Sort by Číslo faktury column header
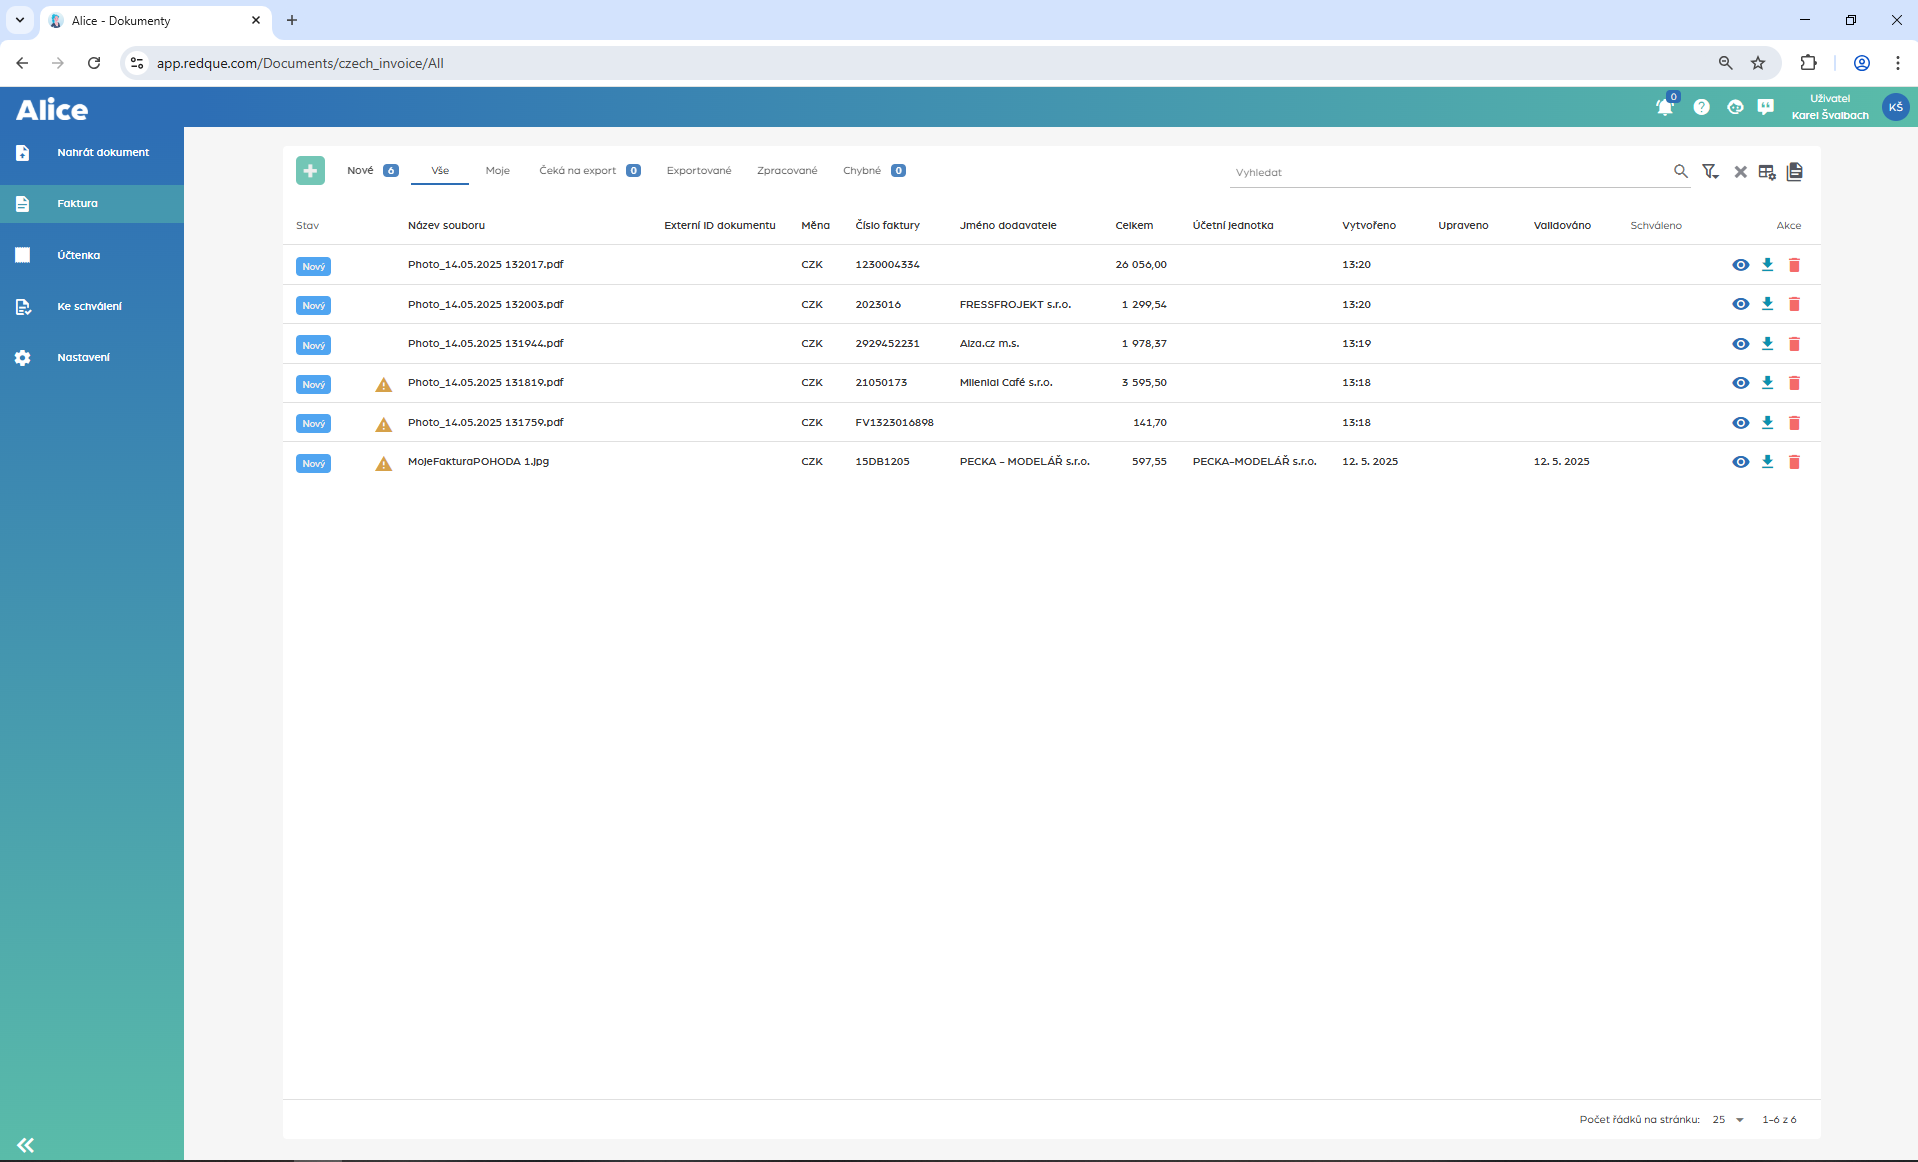Screen dimensions: 1918x1162 pos(887,226)
